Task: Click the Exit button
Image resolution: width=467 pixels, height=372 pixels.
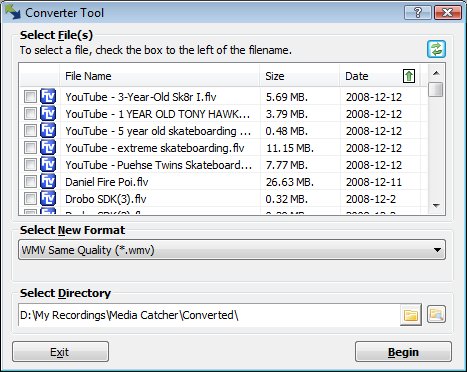Action: [60, 352]
